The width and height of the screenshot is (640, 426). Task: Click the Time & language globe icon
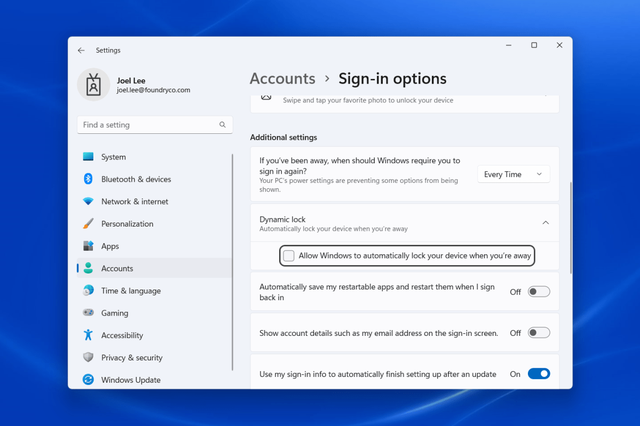(x=88, y=290)
